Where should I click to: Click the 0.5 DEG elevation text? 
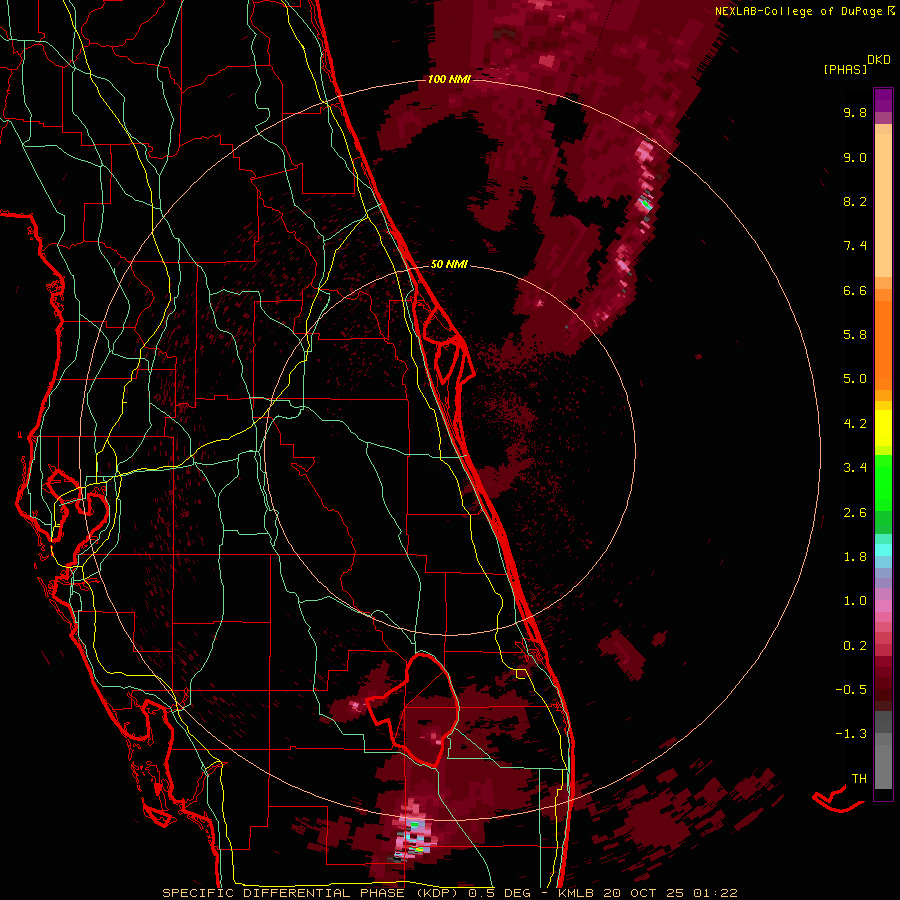click(x=499, y=893)
